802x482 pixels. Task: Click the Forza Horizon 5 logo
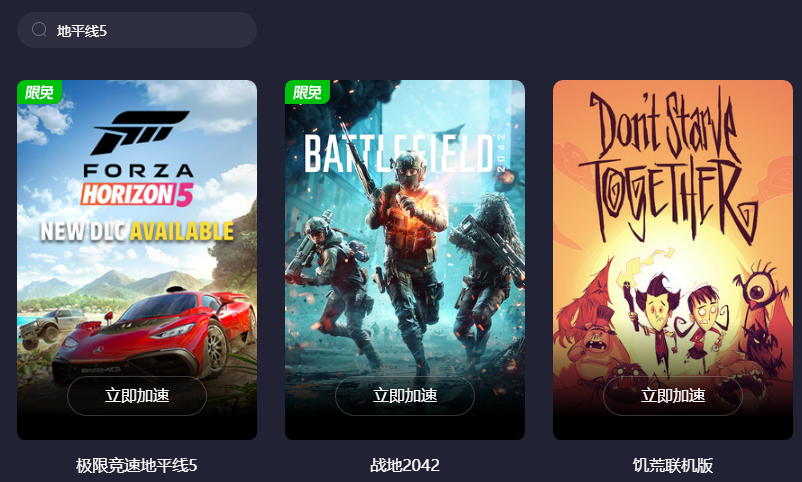tap(137, 159)
